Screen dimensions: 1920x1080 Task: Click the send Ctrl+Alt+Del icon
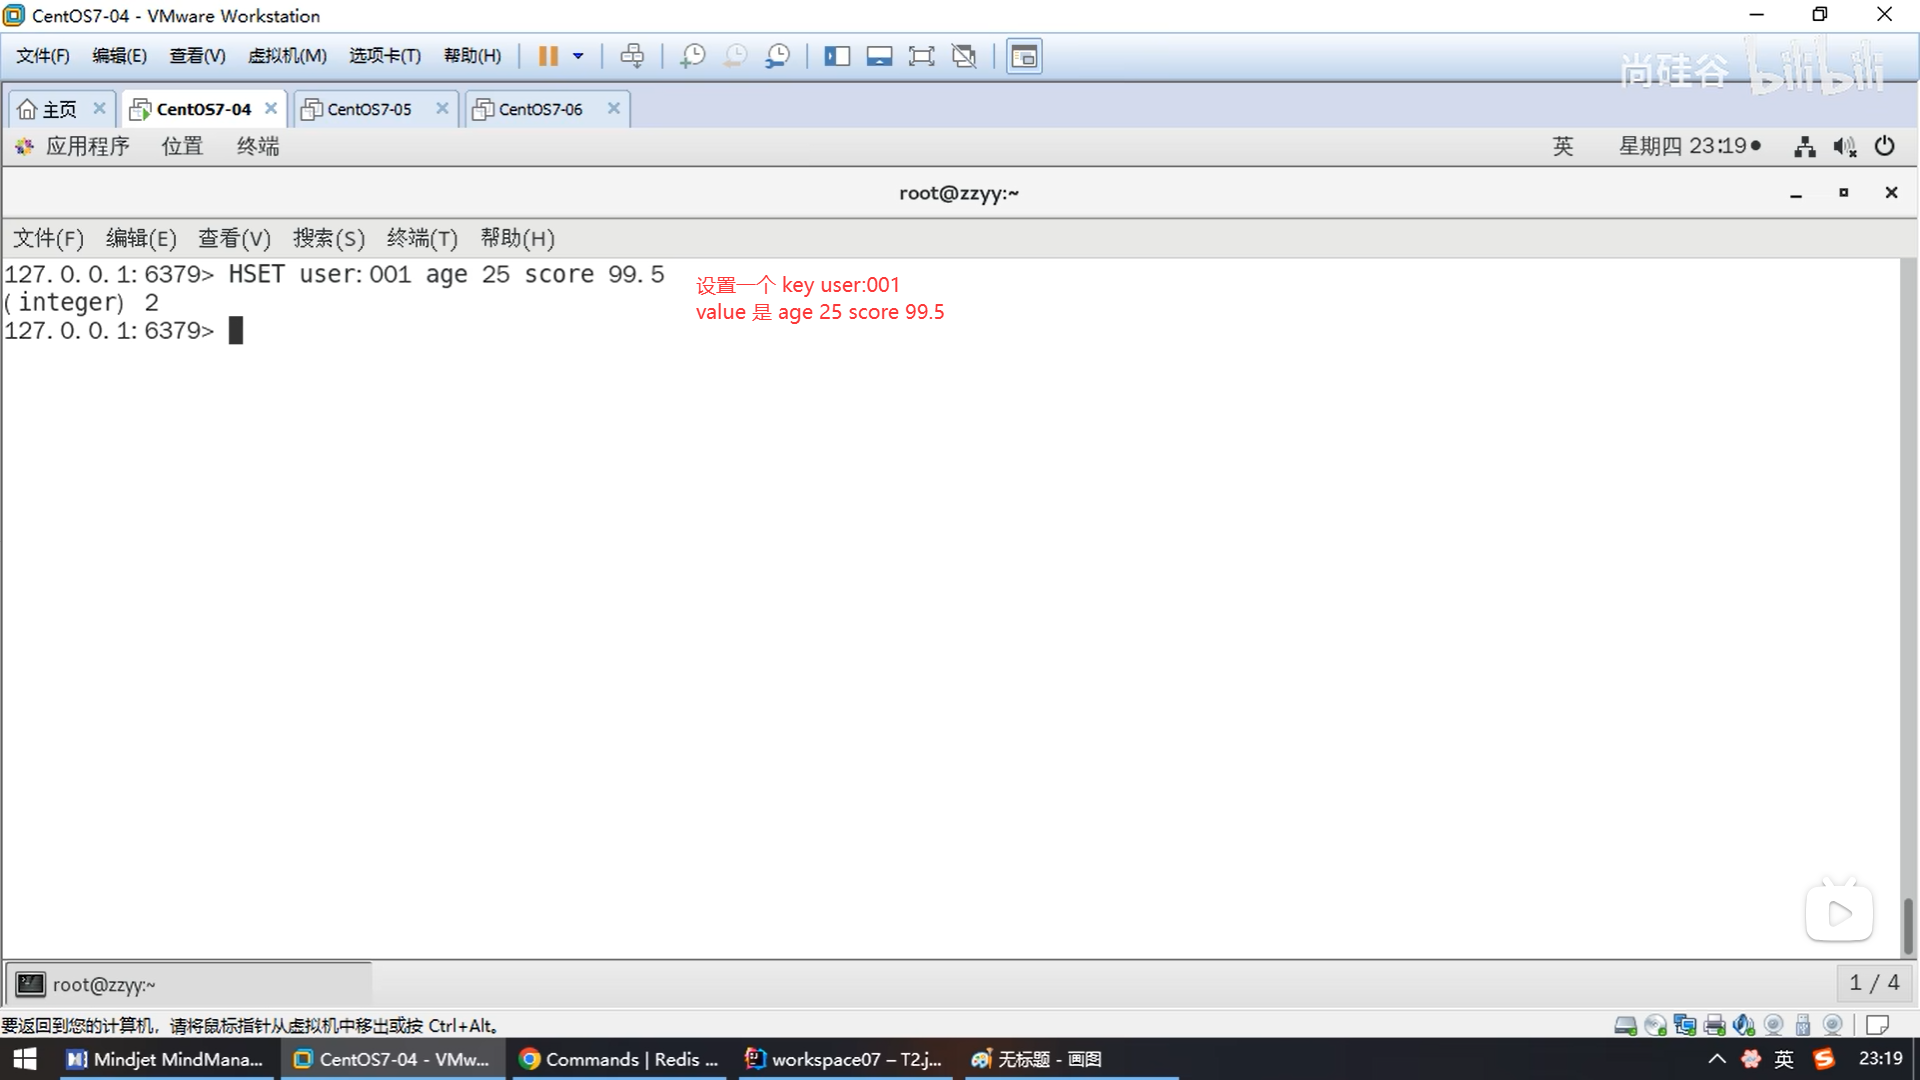[632, 56]
